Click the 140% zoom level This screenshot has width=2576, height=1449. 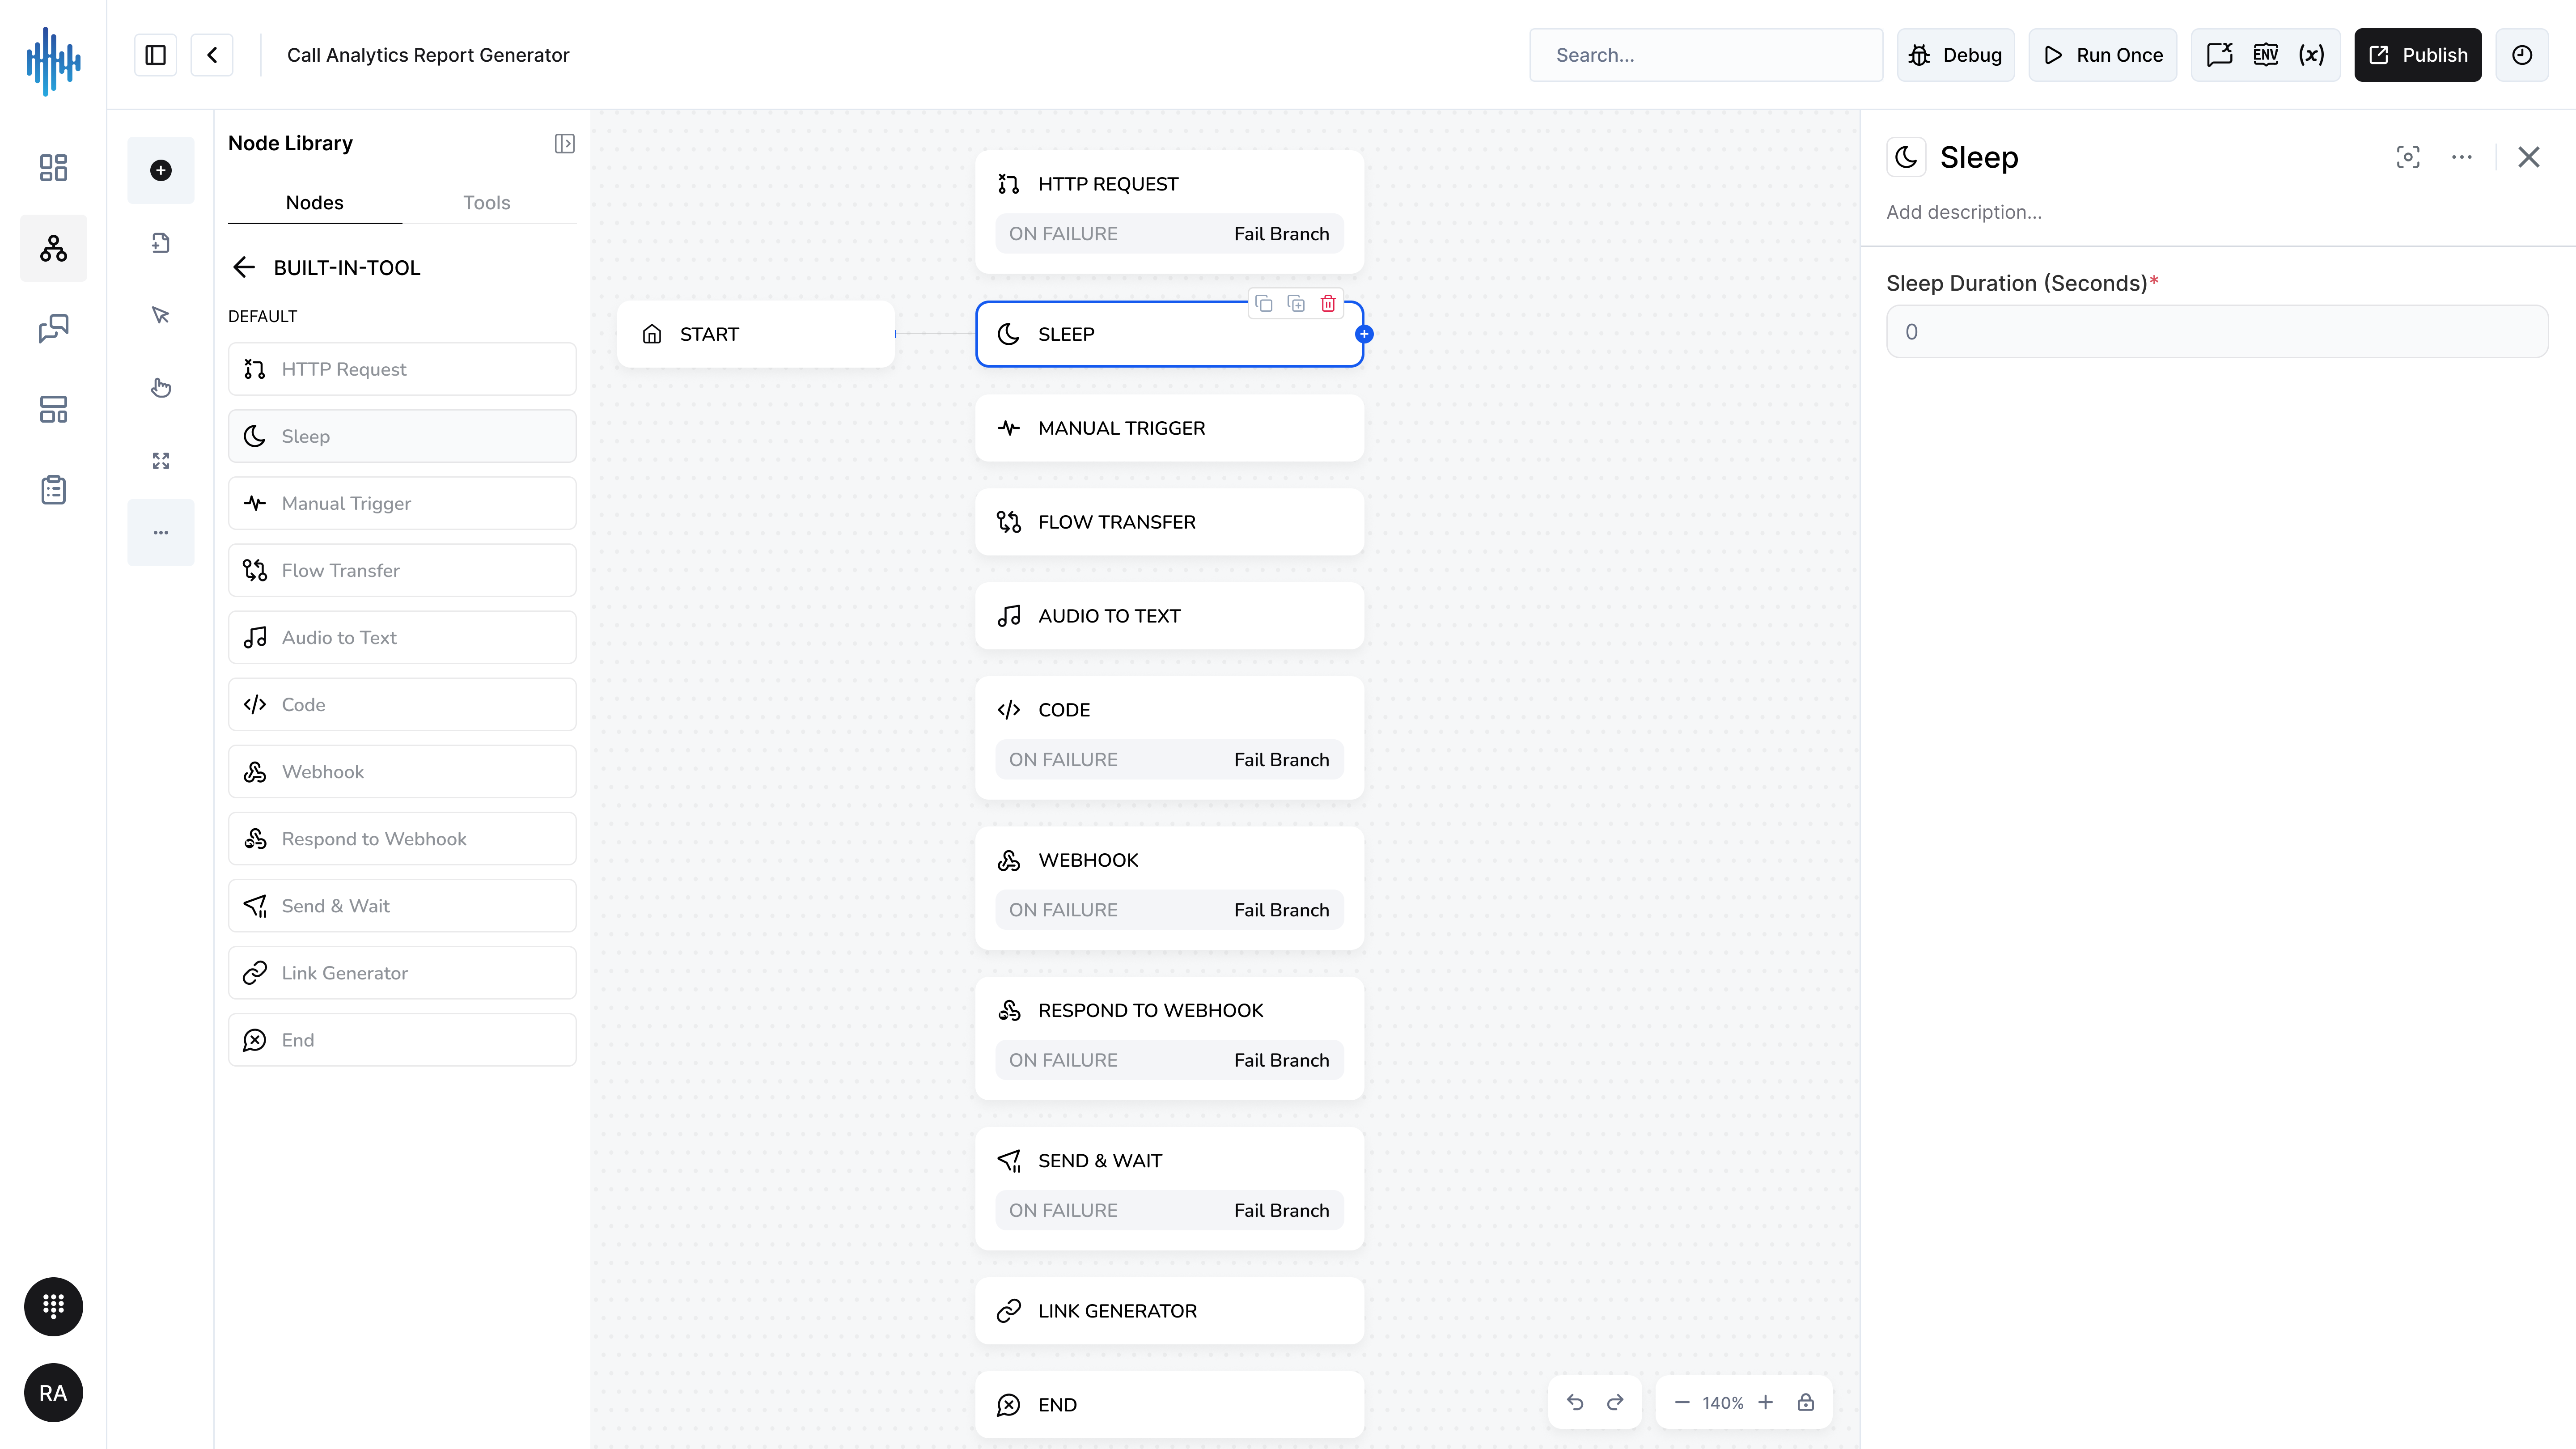point(1723,1403)
